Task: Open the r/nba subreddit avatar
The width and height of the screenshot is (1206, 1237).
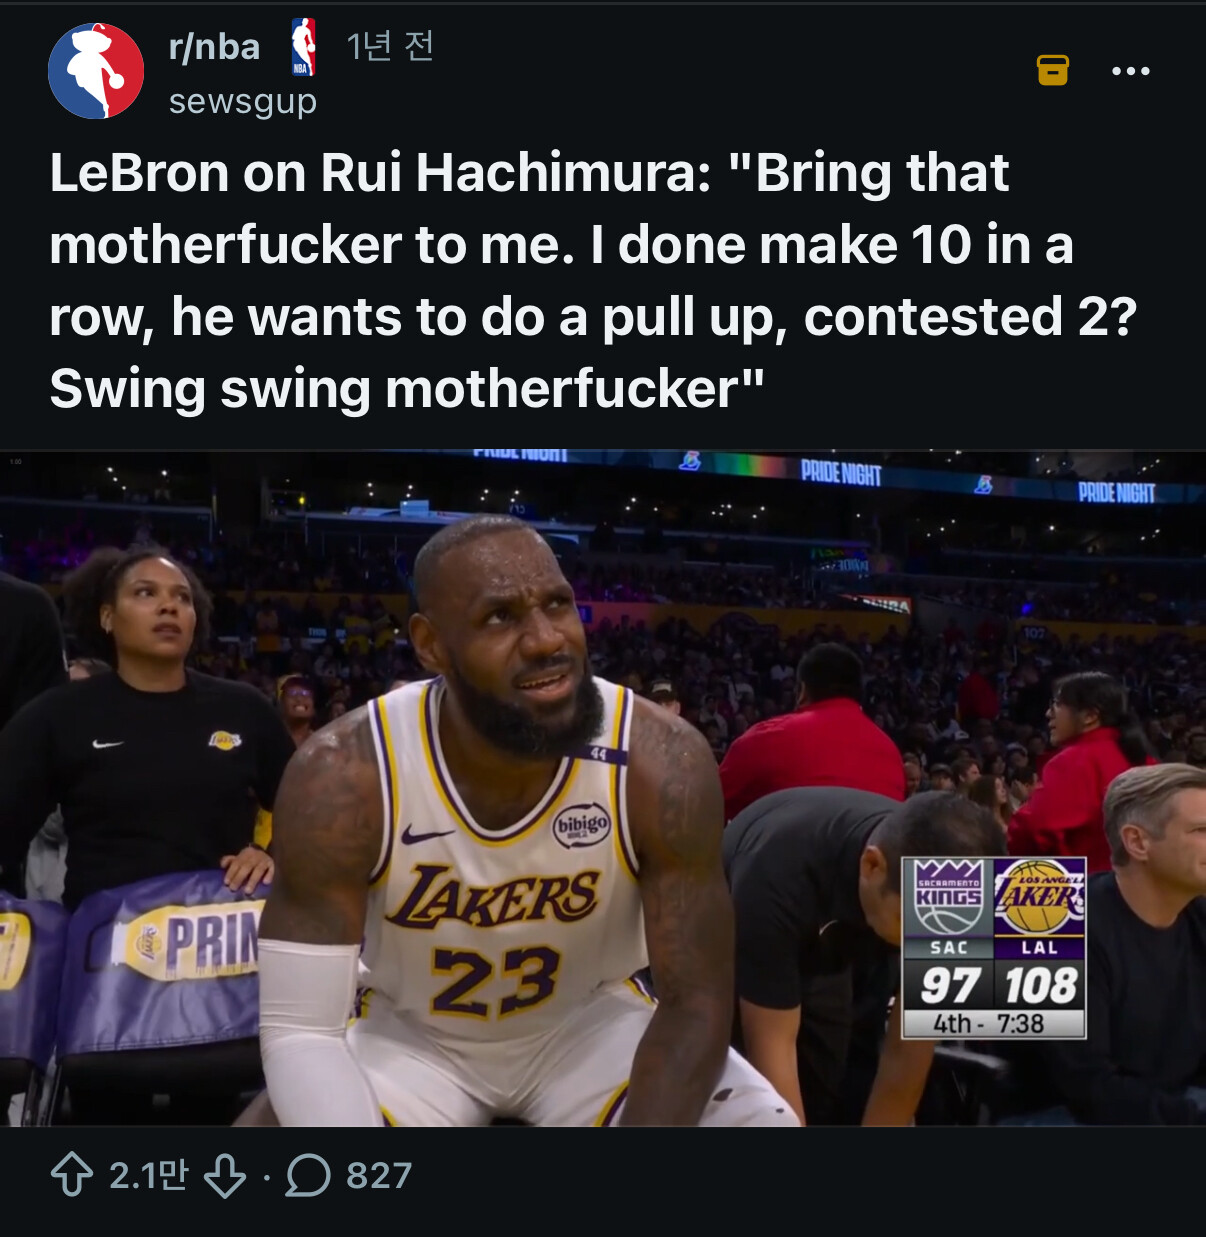Action: tap(96, 71)
